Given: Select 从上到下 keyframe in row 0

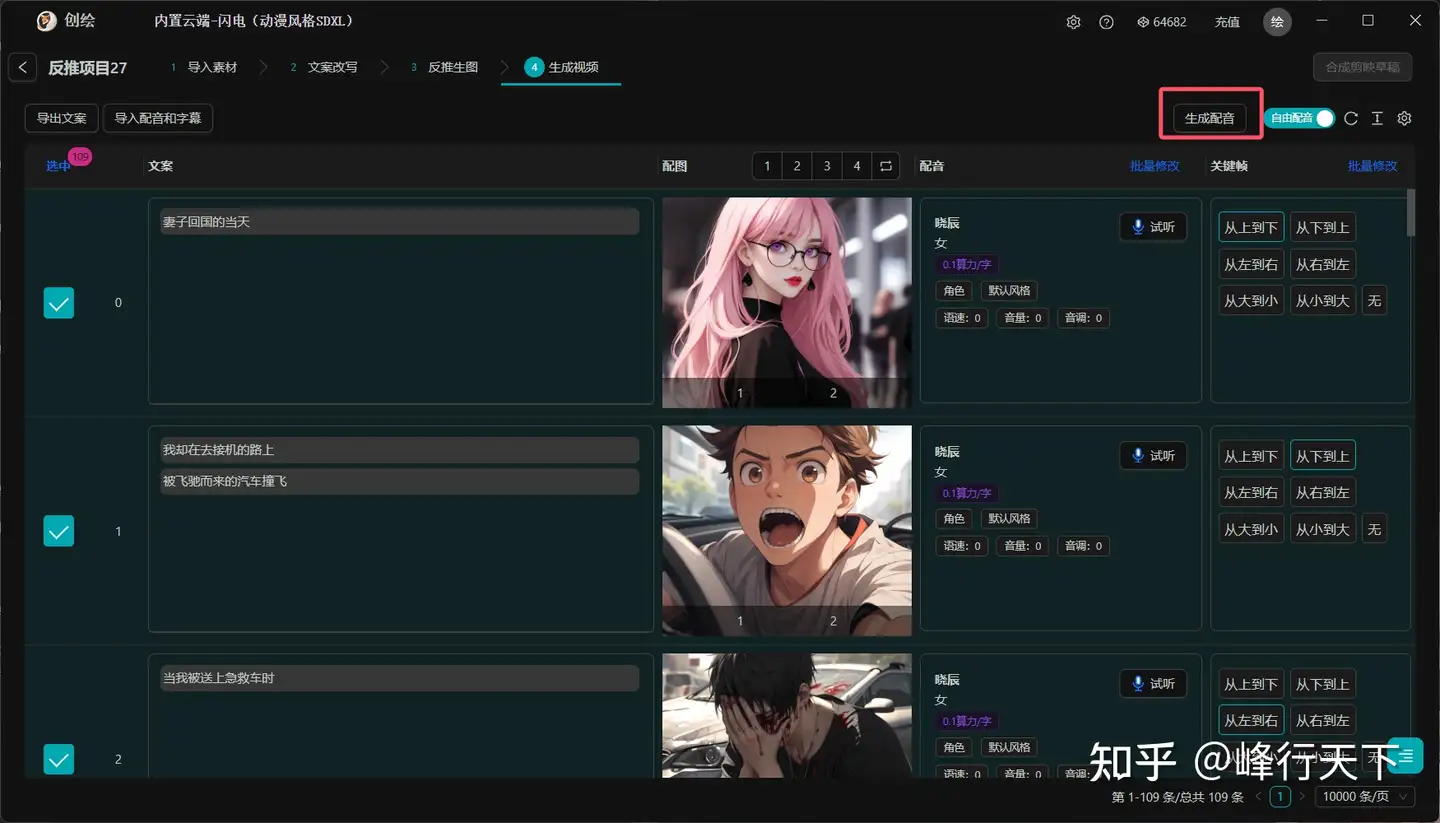Looking at the screenshot, I should coord(1251,227).
